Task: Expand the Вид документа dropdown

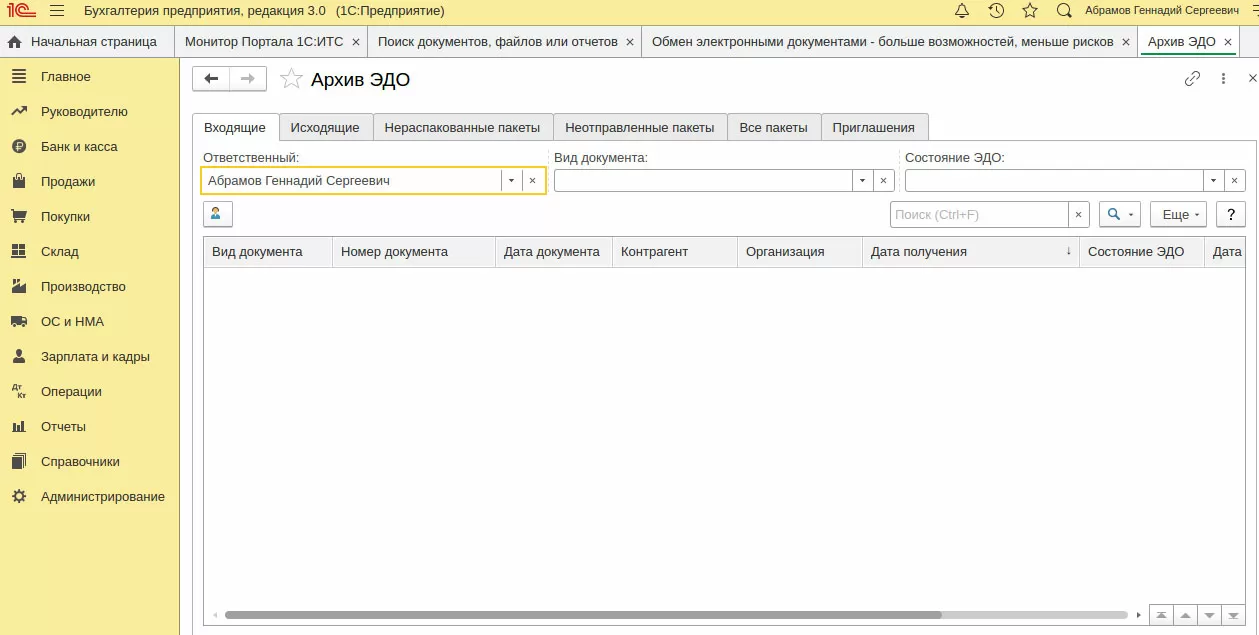Action: tap(863, 181)
